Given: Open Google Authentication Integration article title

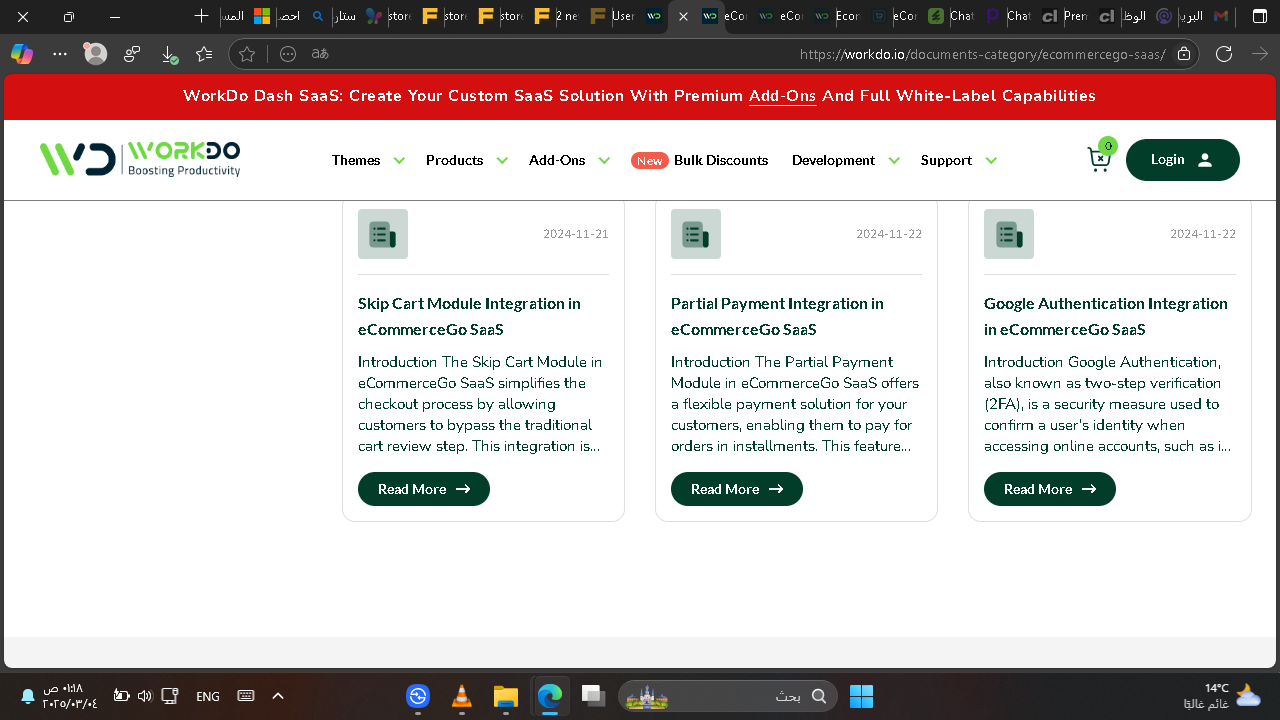Looking at the screenshot, I should point(1106,316).
